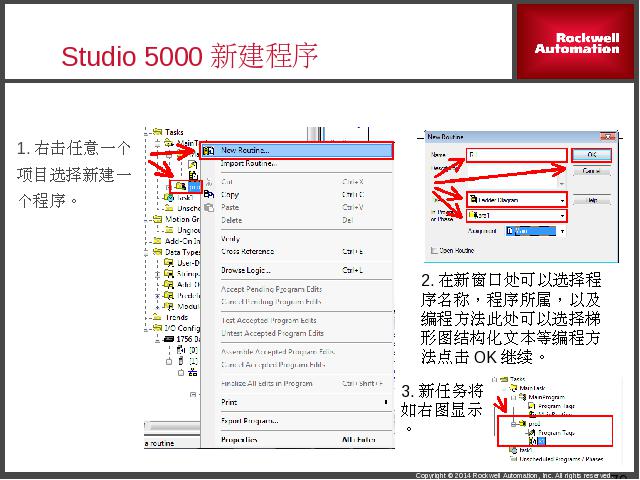Click the 1756 Backplane chassis icon
The image size is (640, 480).
(x=169, y=339)
